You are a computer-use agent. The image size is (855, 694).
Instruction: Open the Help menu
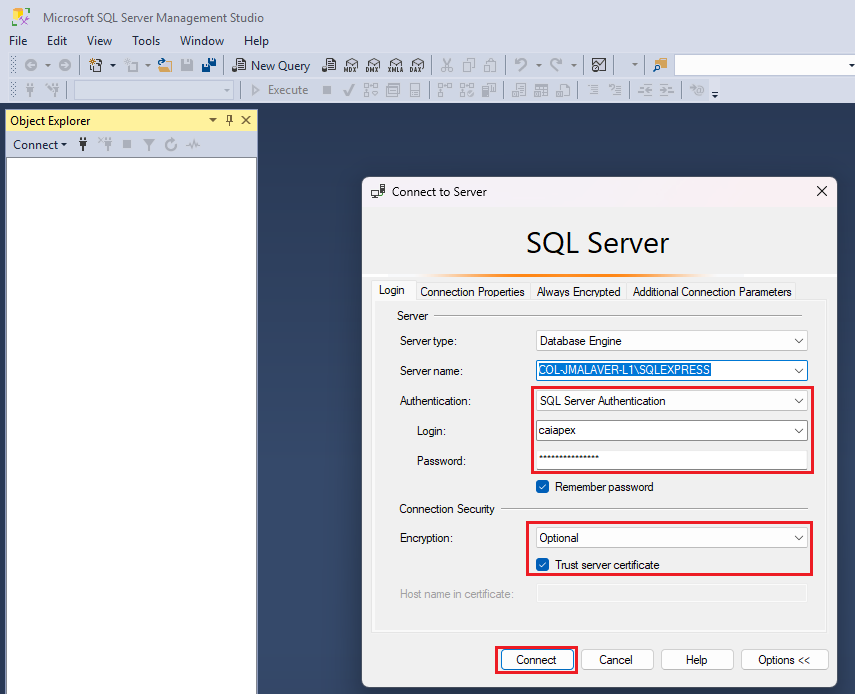(256, 41)
